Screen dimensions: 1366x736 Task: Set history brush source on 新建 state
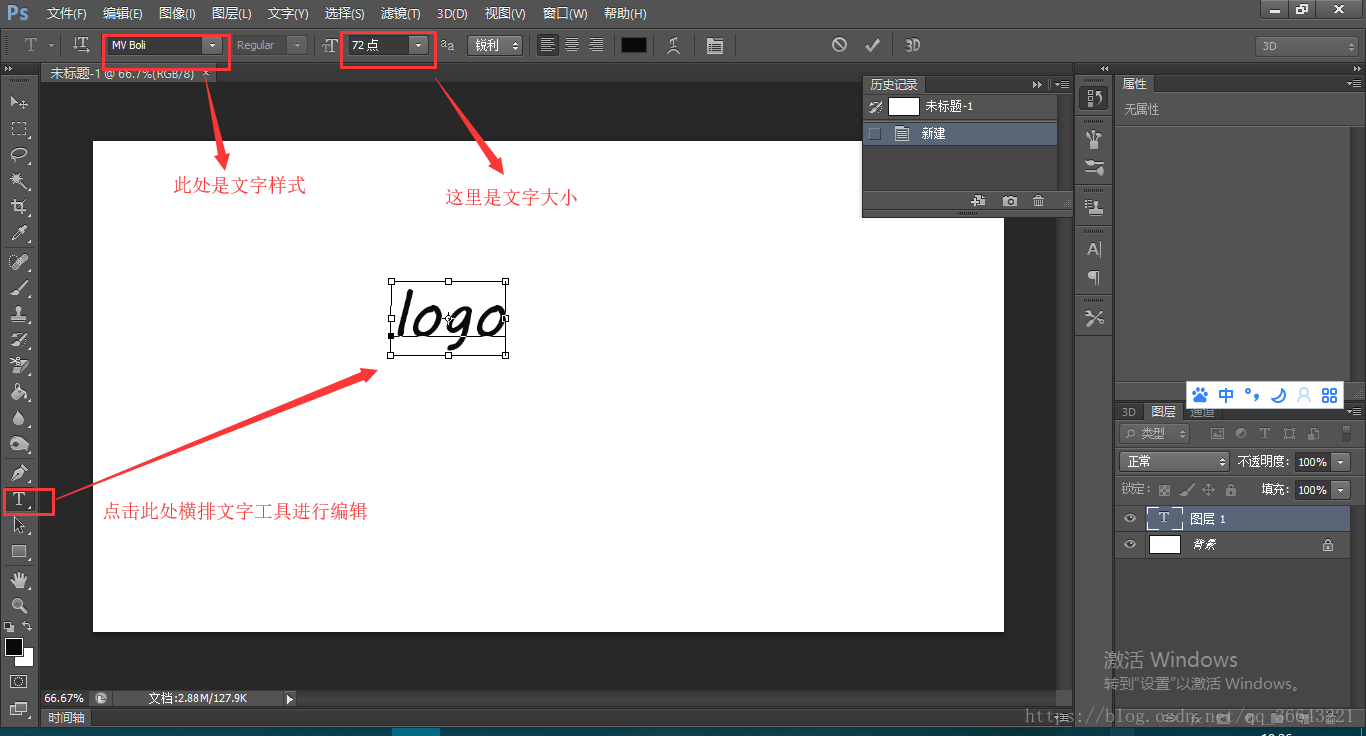tap(875, 133)
